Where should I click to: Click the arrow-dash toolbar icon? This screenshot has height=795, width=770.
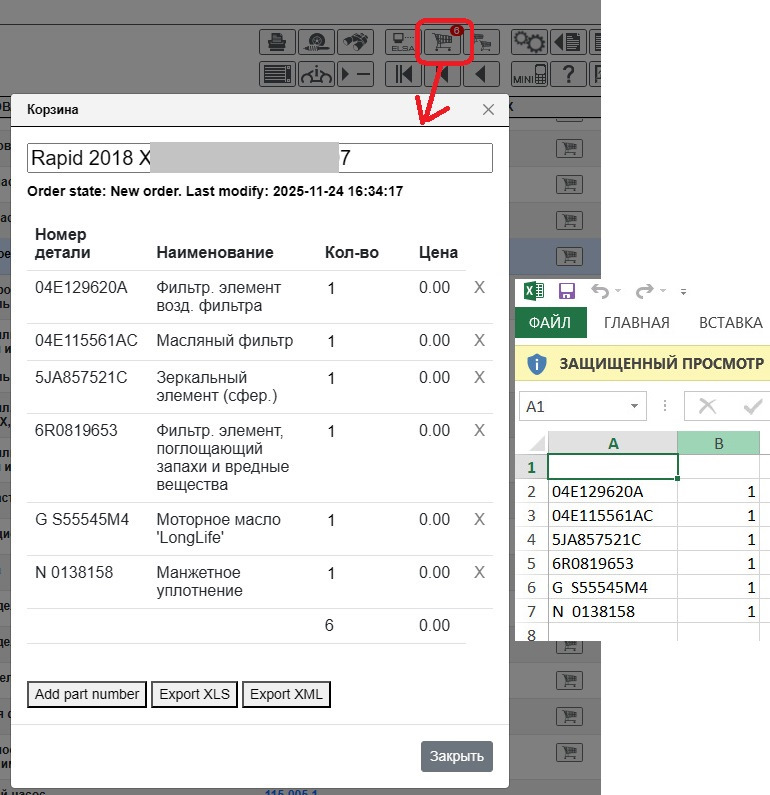356,75
